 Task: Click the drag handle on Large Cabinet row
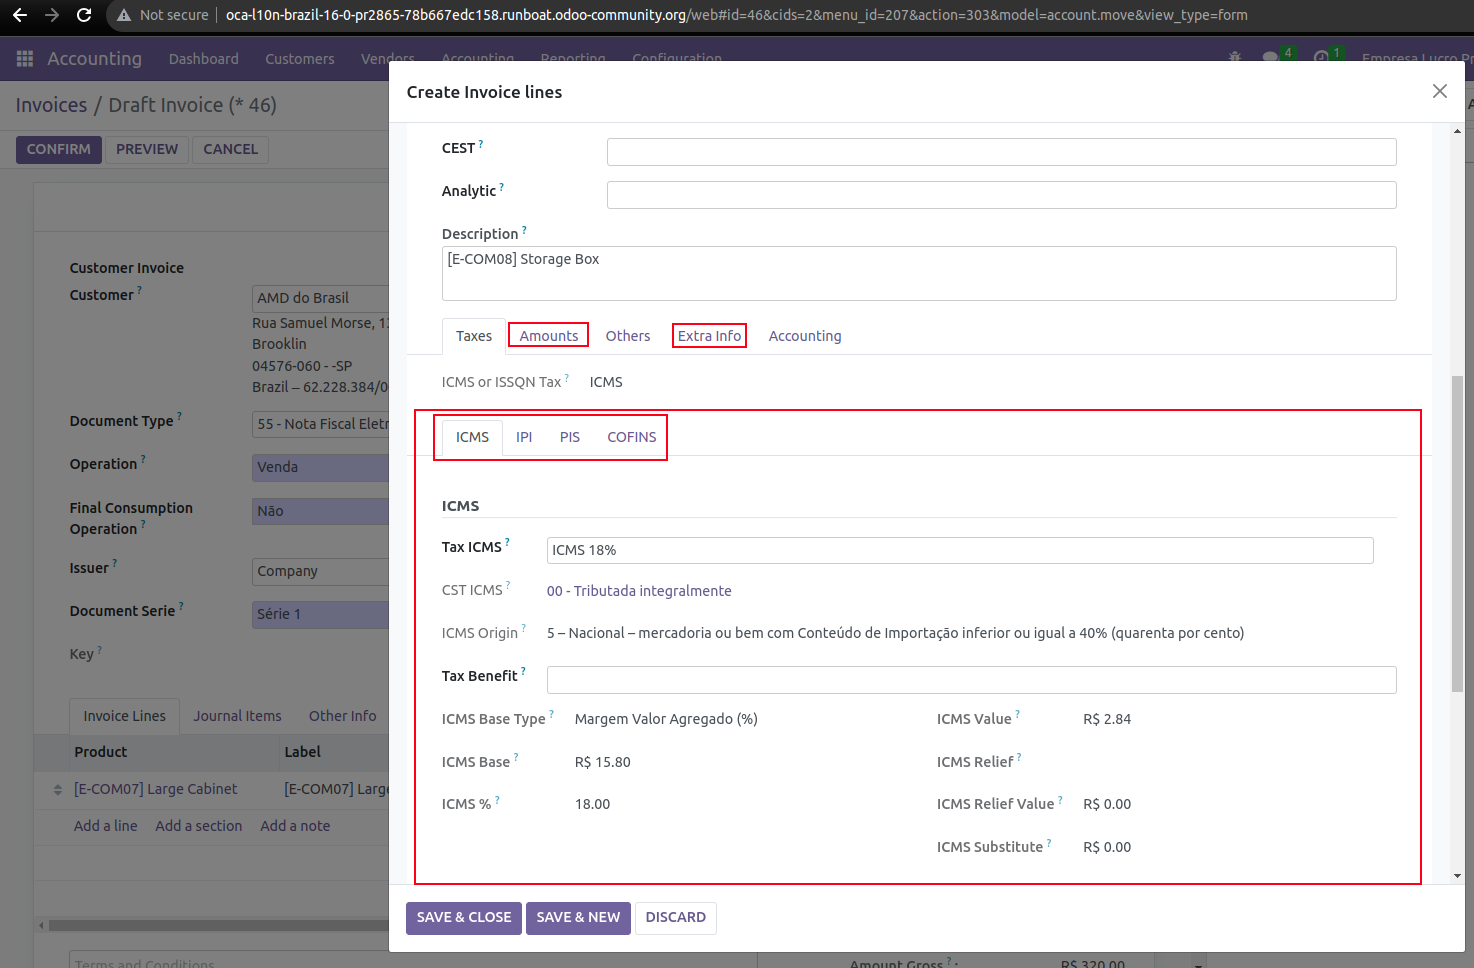point(57,790)
